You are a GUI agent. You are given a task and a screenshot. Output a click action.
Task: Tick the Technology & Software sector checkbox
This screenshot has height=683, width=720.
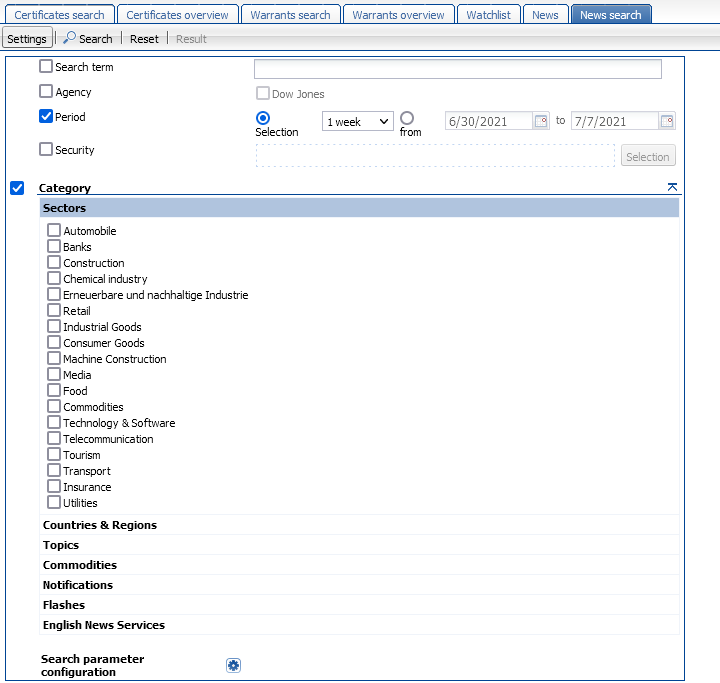[54, 423]
